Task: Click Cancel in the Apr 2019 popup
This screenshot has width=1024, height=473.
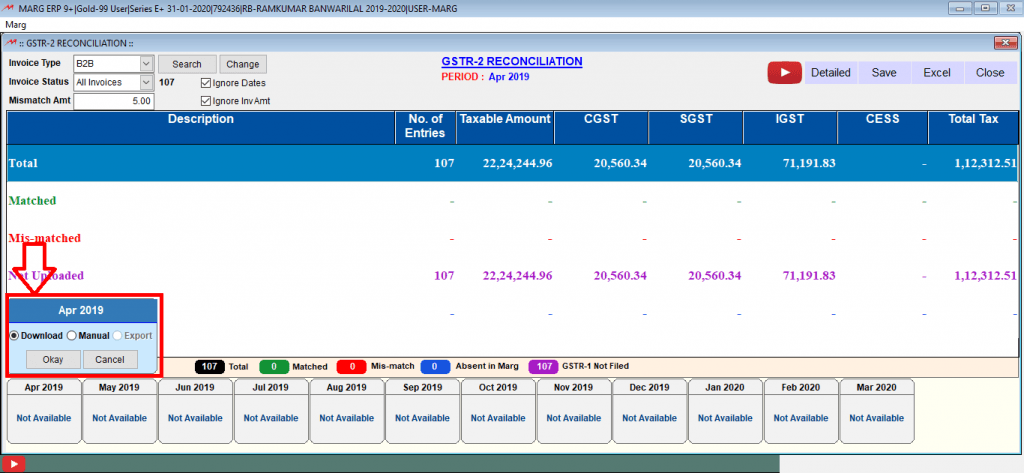Action: pos(110,360)
